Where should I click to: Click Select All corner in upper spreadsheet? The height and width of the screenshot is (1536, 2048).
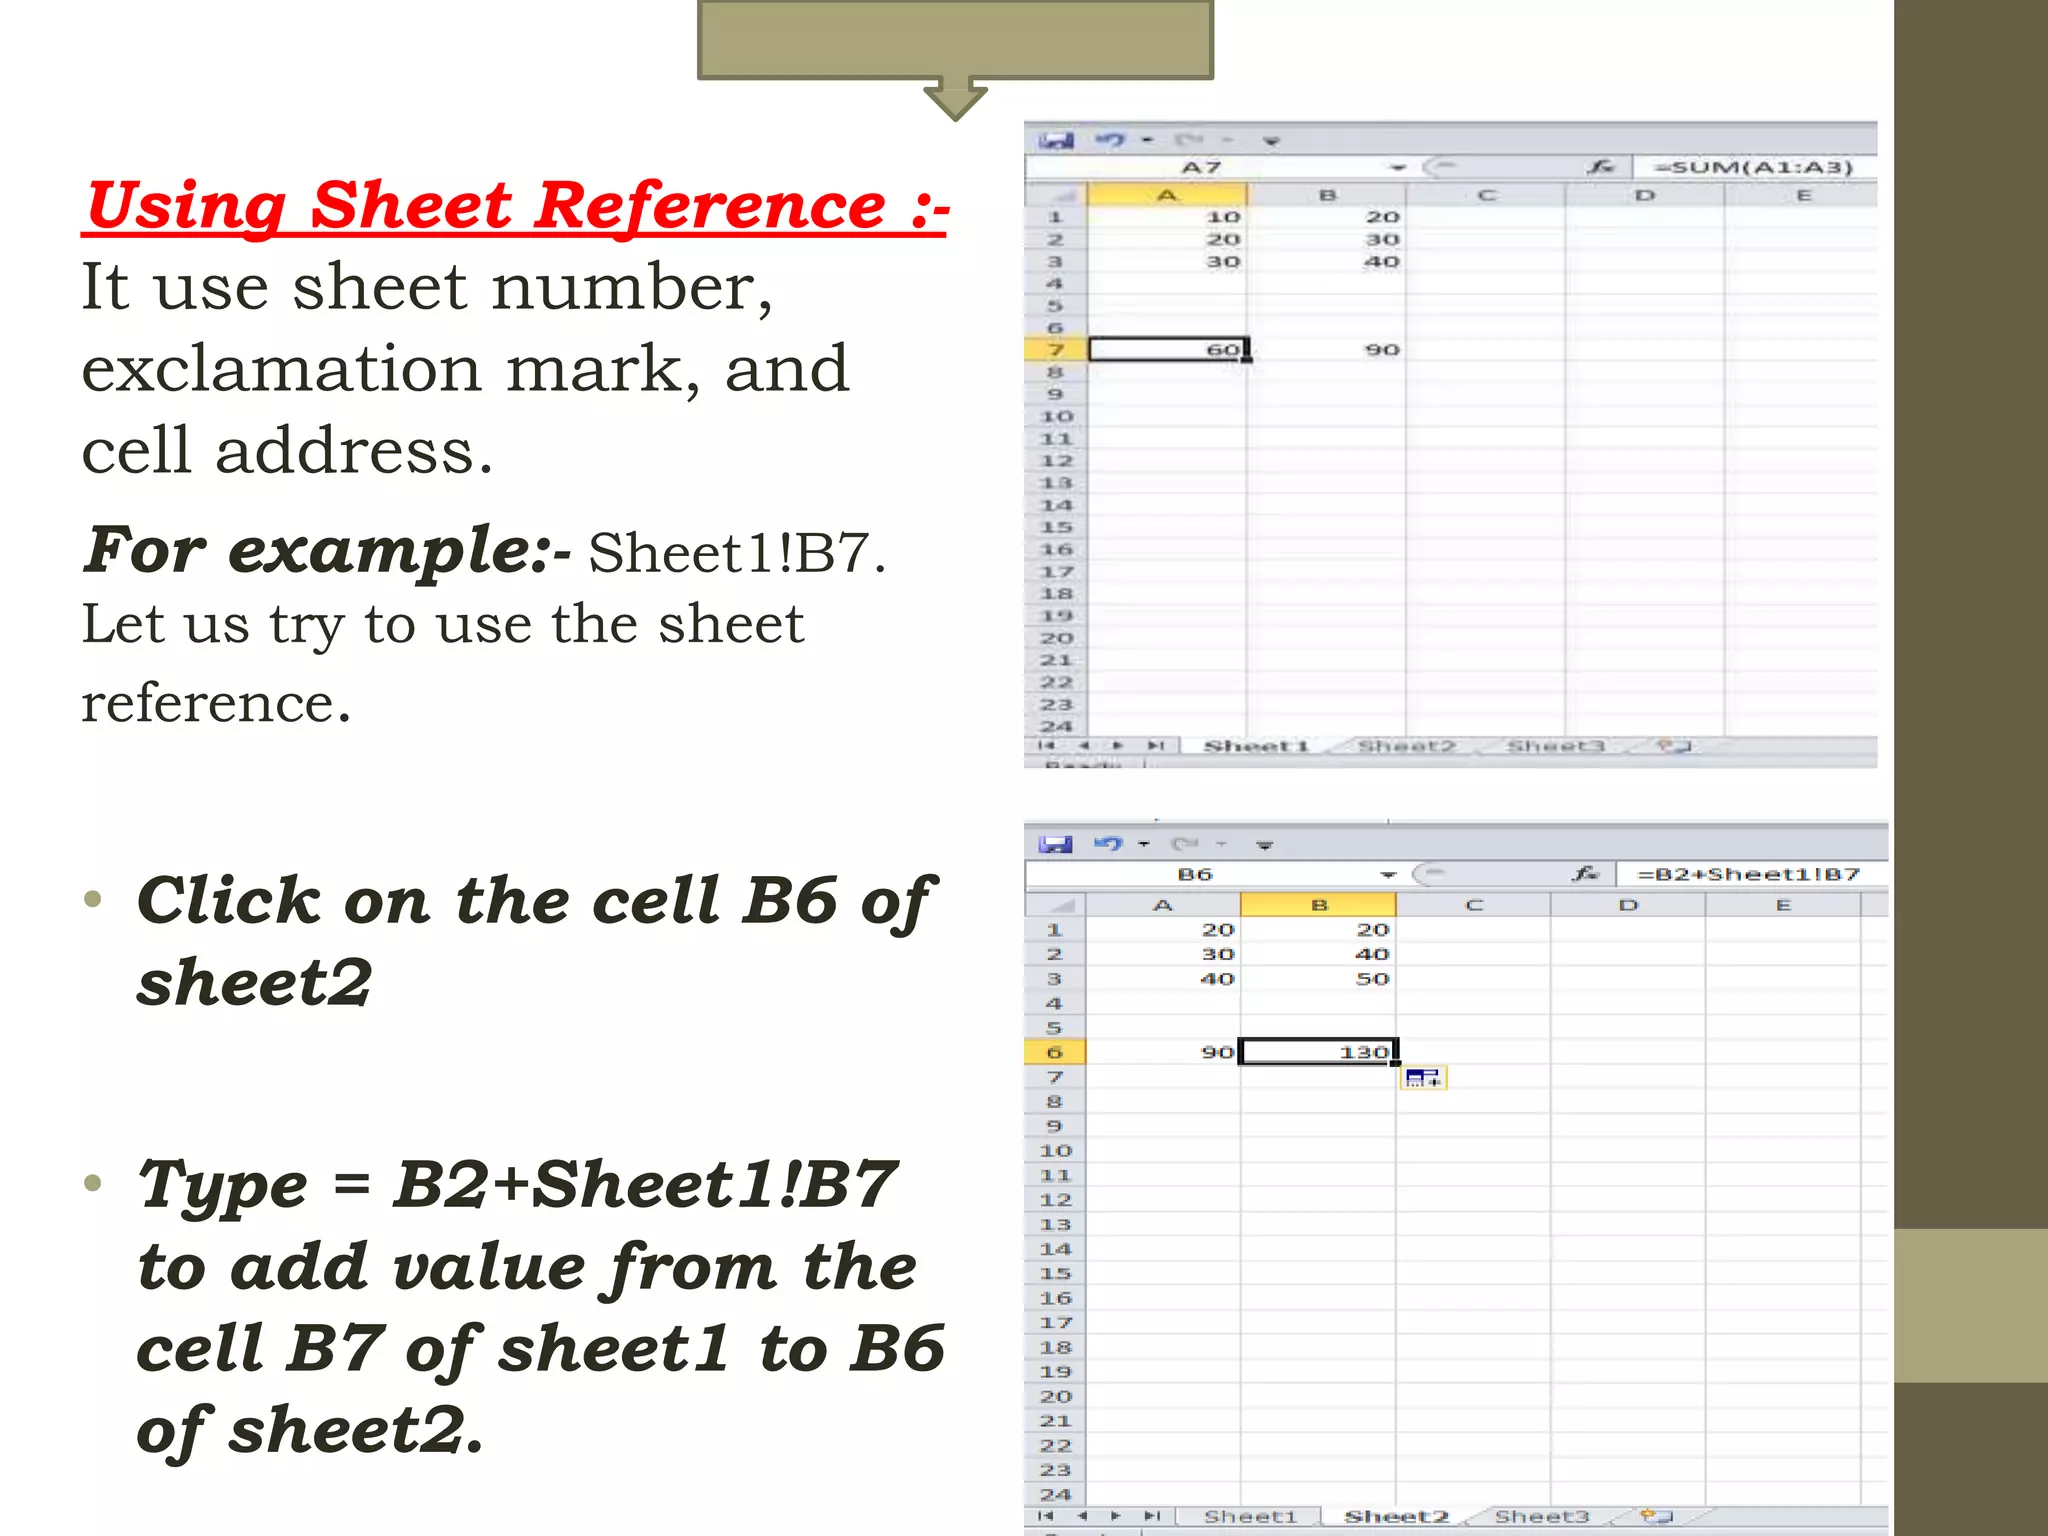(x=1056, y=195)
